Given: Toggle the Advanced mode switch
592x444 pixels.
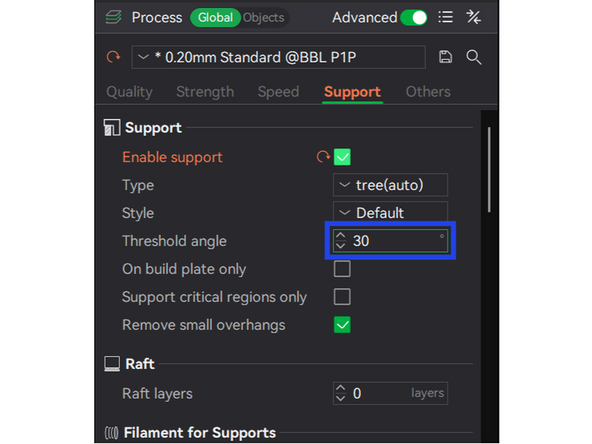Looking at the screenshot, I should click(414, 18).
